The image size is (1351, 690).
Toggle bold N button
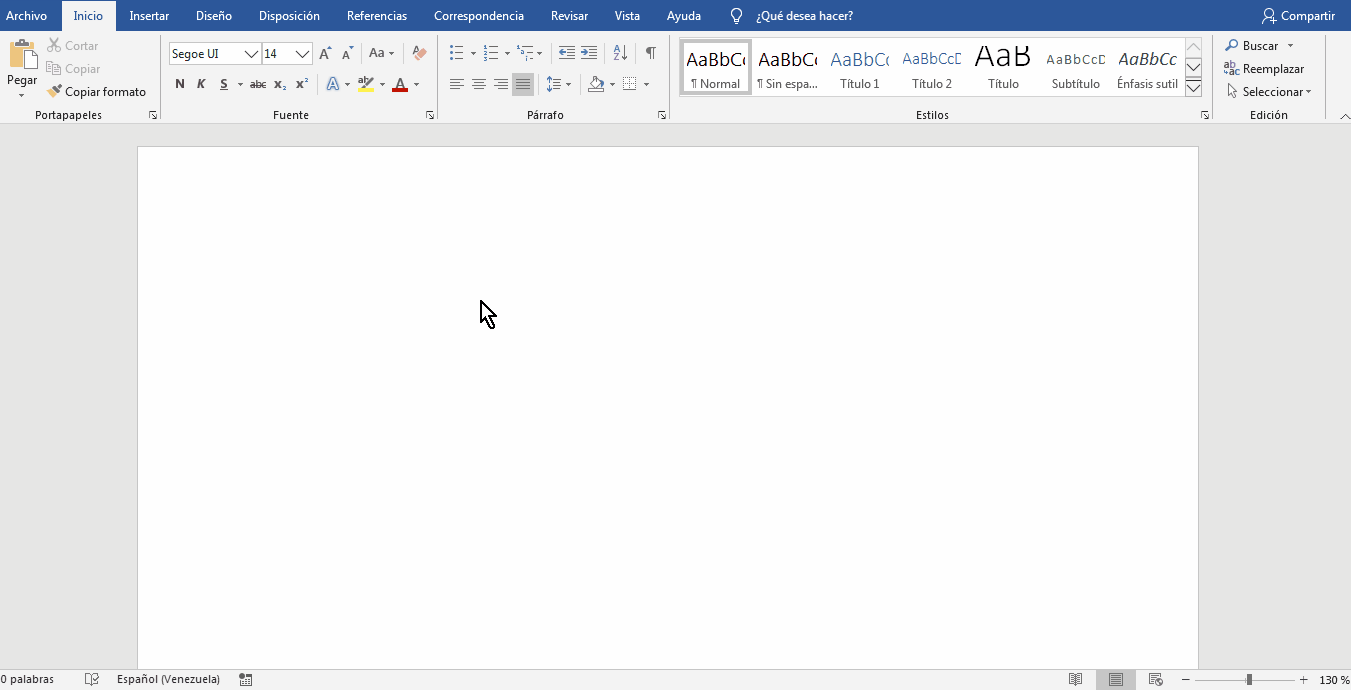coord(180,85)
